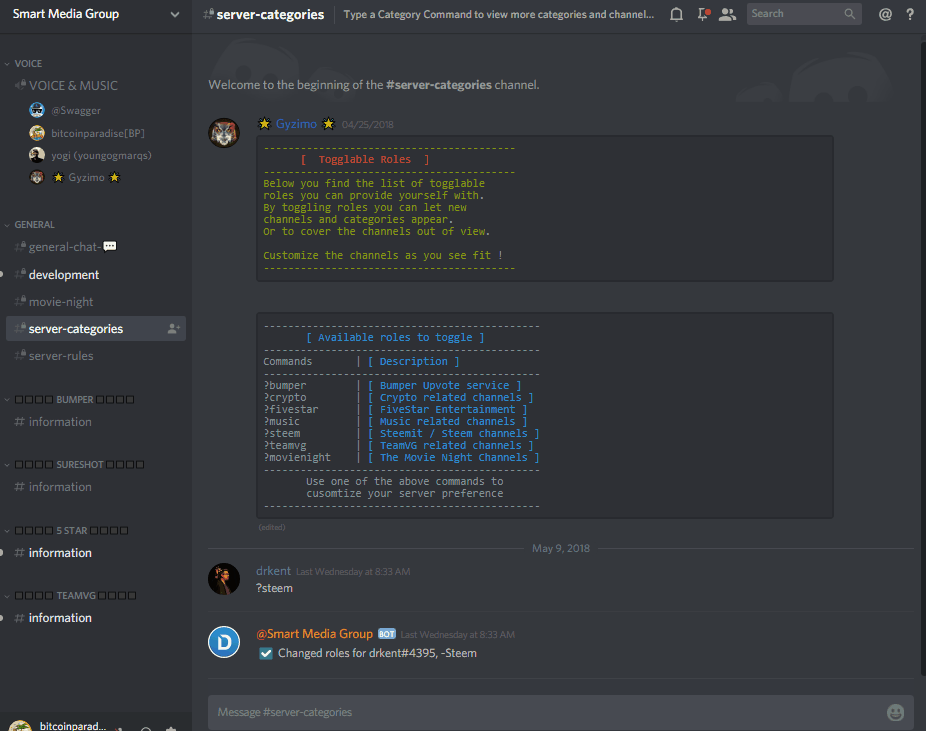926x731 pixels.
Task: Open recent mentions @ icon
Action: coord(885,14)
